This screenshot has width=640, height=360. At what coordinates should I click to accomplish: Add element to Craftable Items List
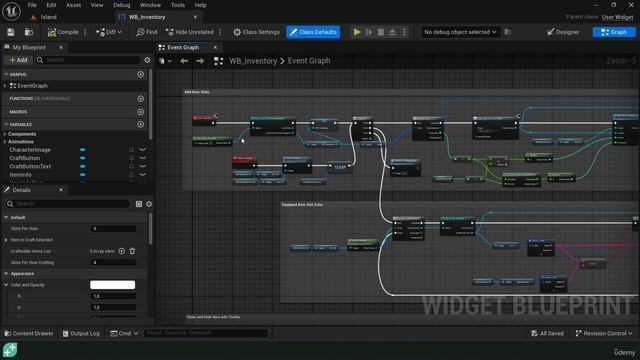pos(122,251)
